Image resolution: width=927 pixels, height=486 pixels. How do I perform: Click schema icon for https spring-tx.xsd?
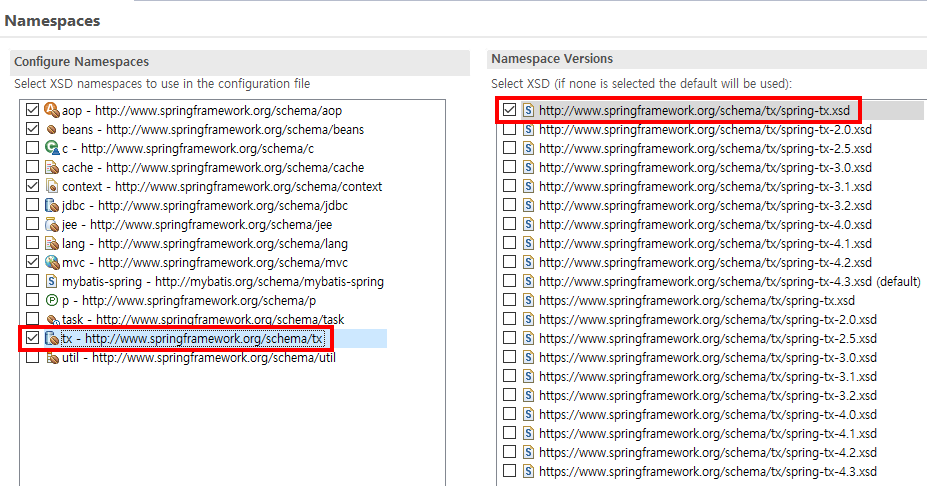point(529,300)
